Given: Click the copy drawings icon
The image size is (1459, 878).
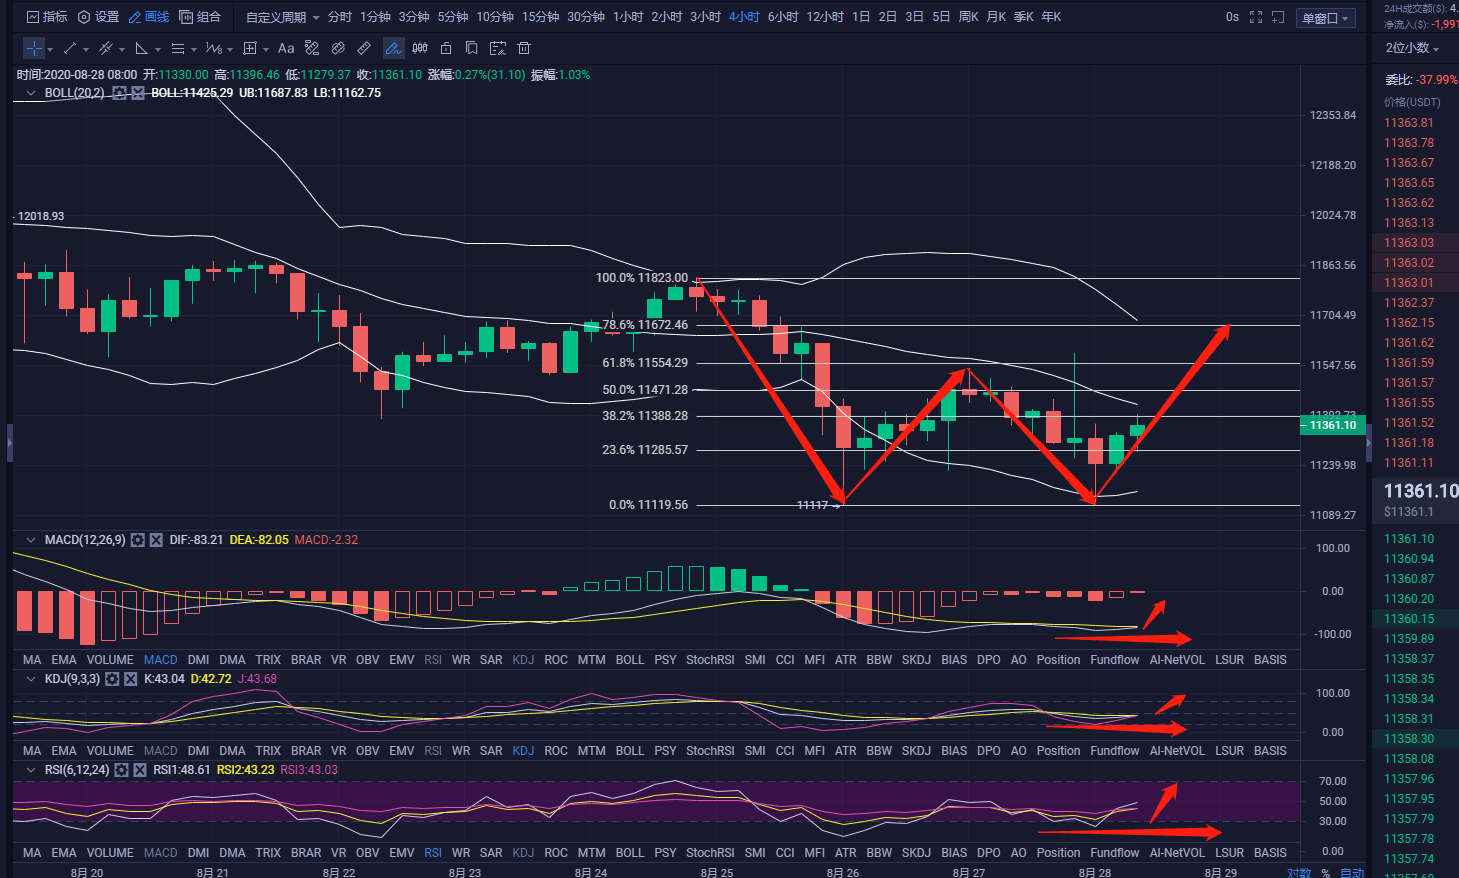Looking at the screenshot, I should [472, 48].
